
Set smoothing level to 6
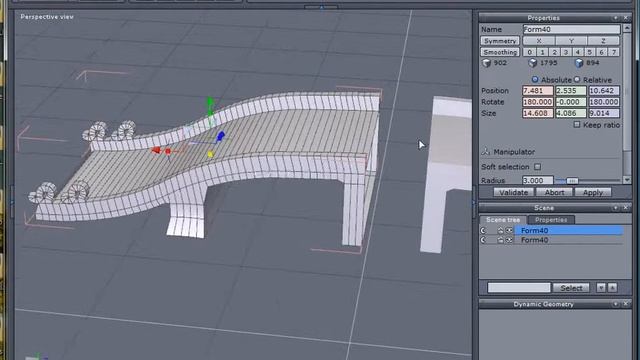(x=601, y=52)
